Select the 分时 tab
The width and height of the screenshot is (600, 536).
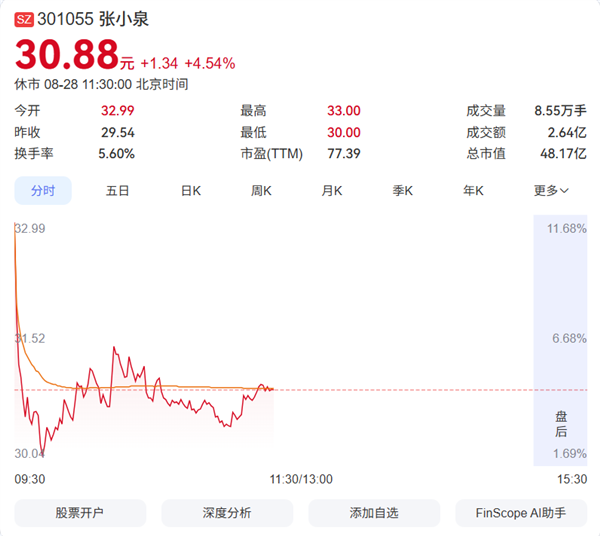43,191
